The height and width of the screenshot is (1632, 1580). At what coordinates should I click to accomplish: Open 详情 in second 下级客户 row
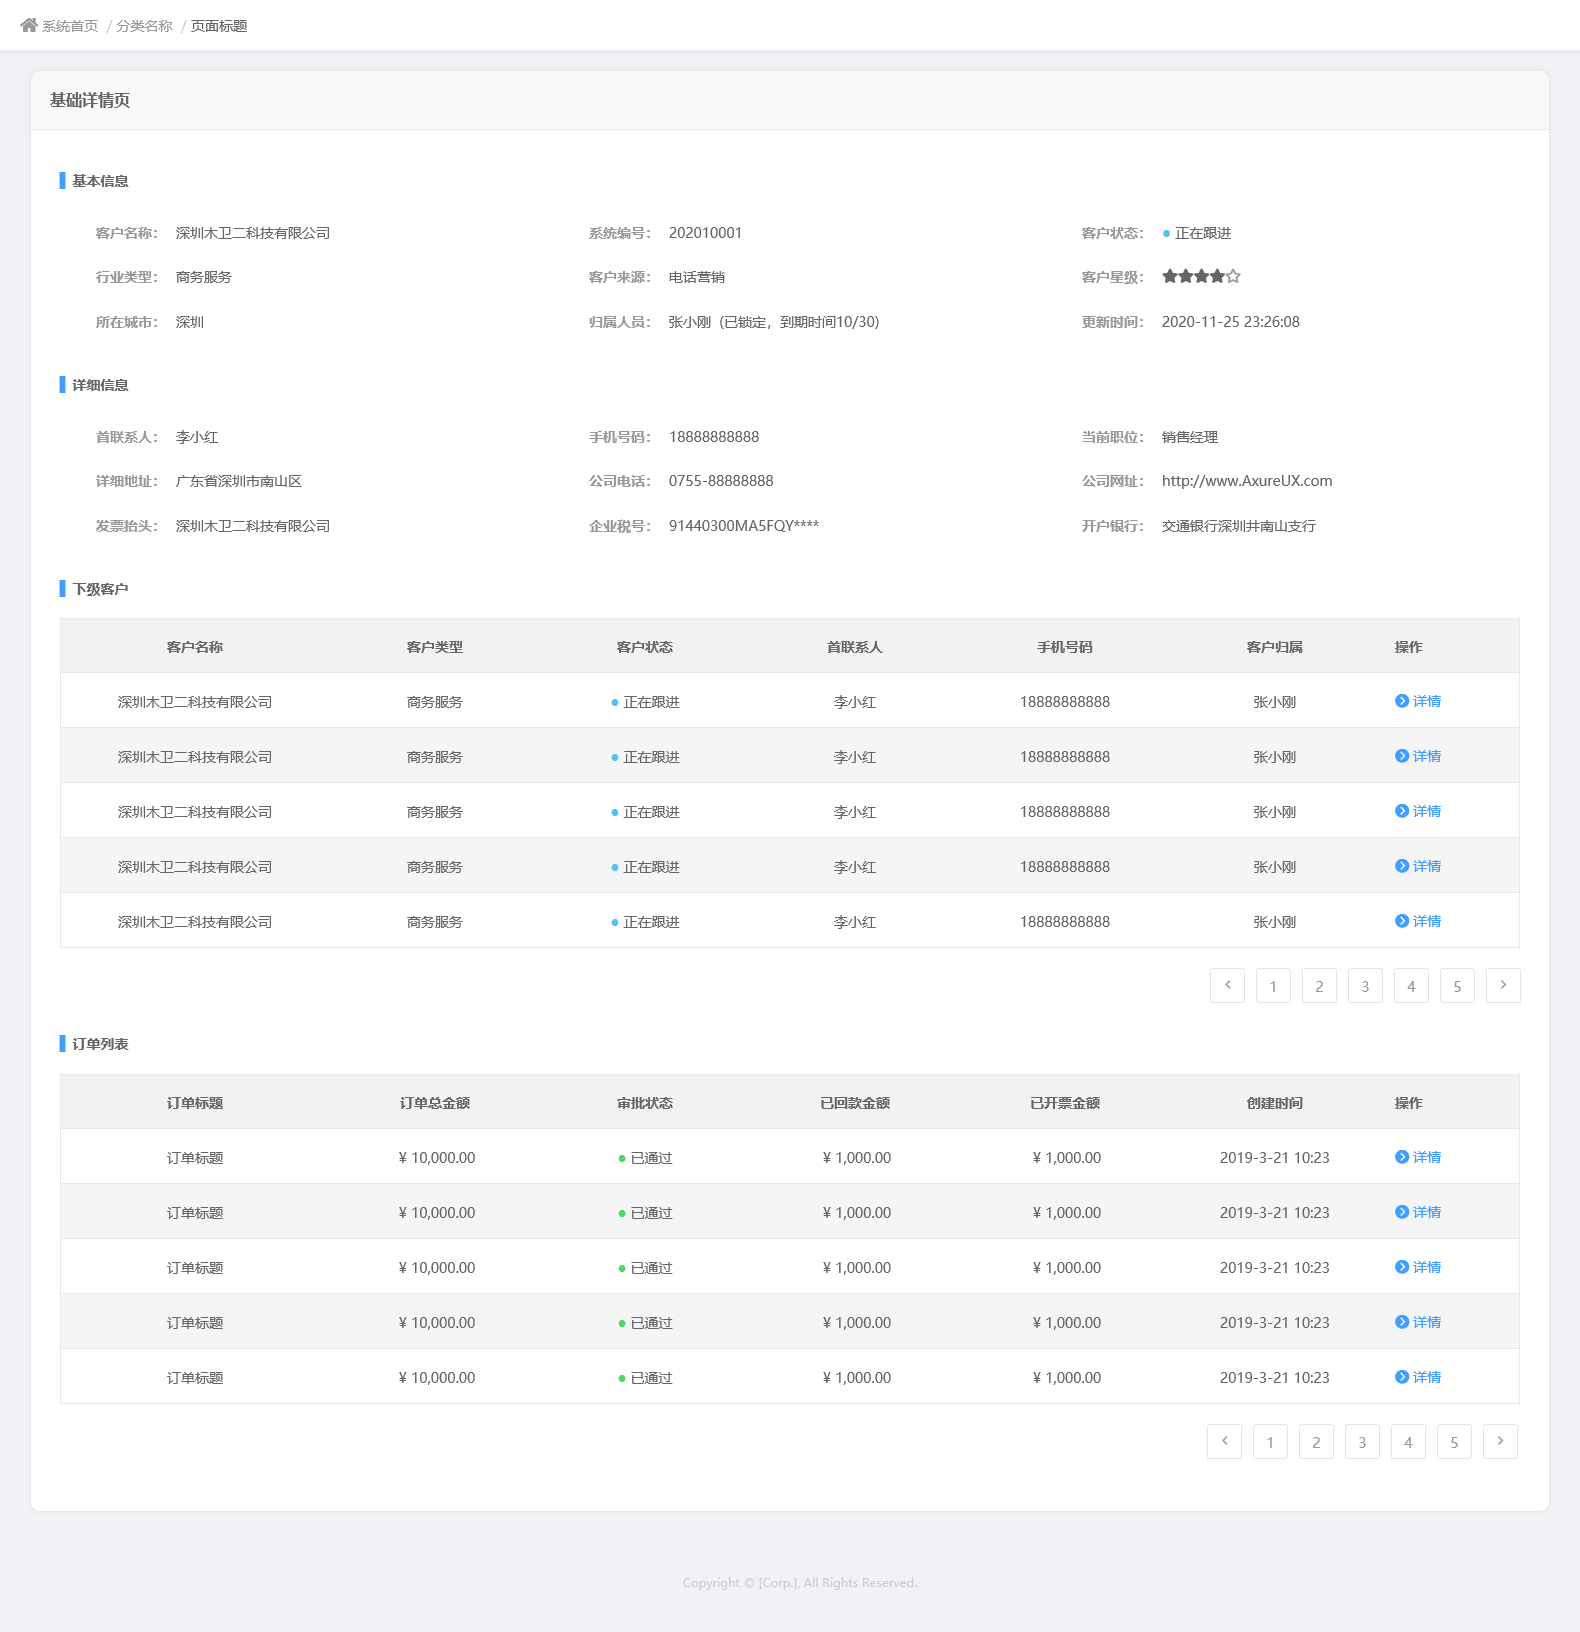click(x=1418, y=756)
